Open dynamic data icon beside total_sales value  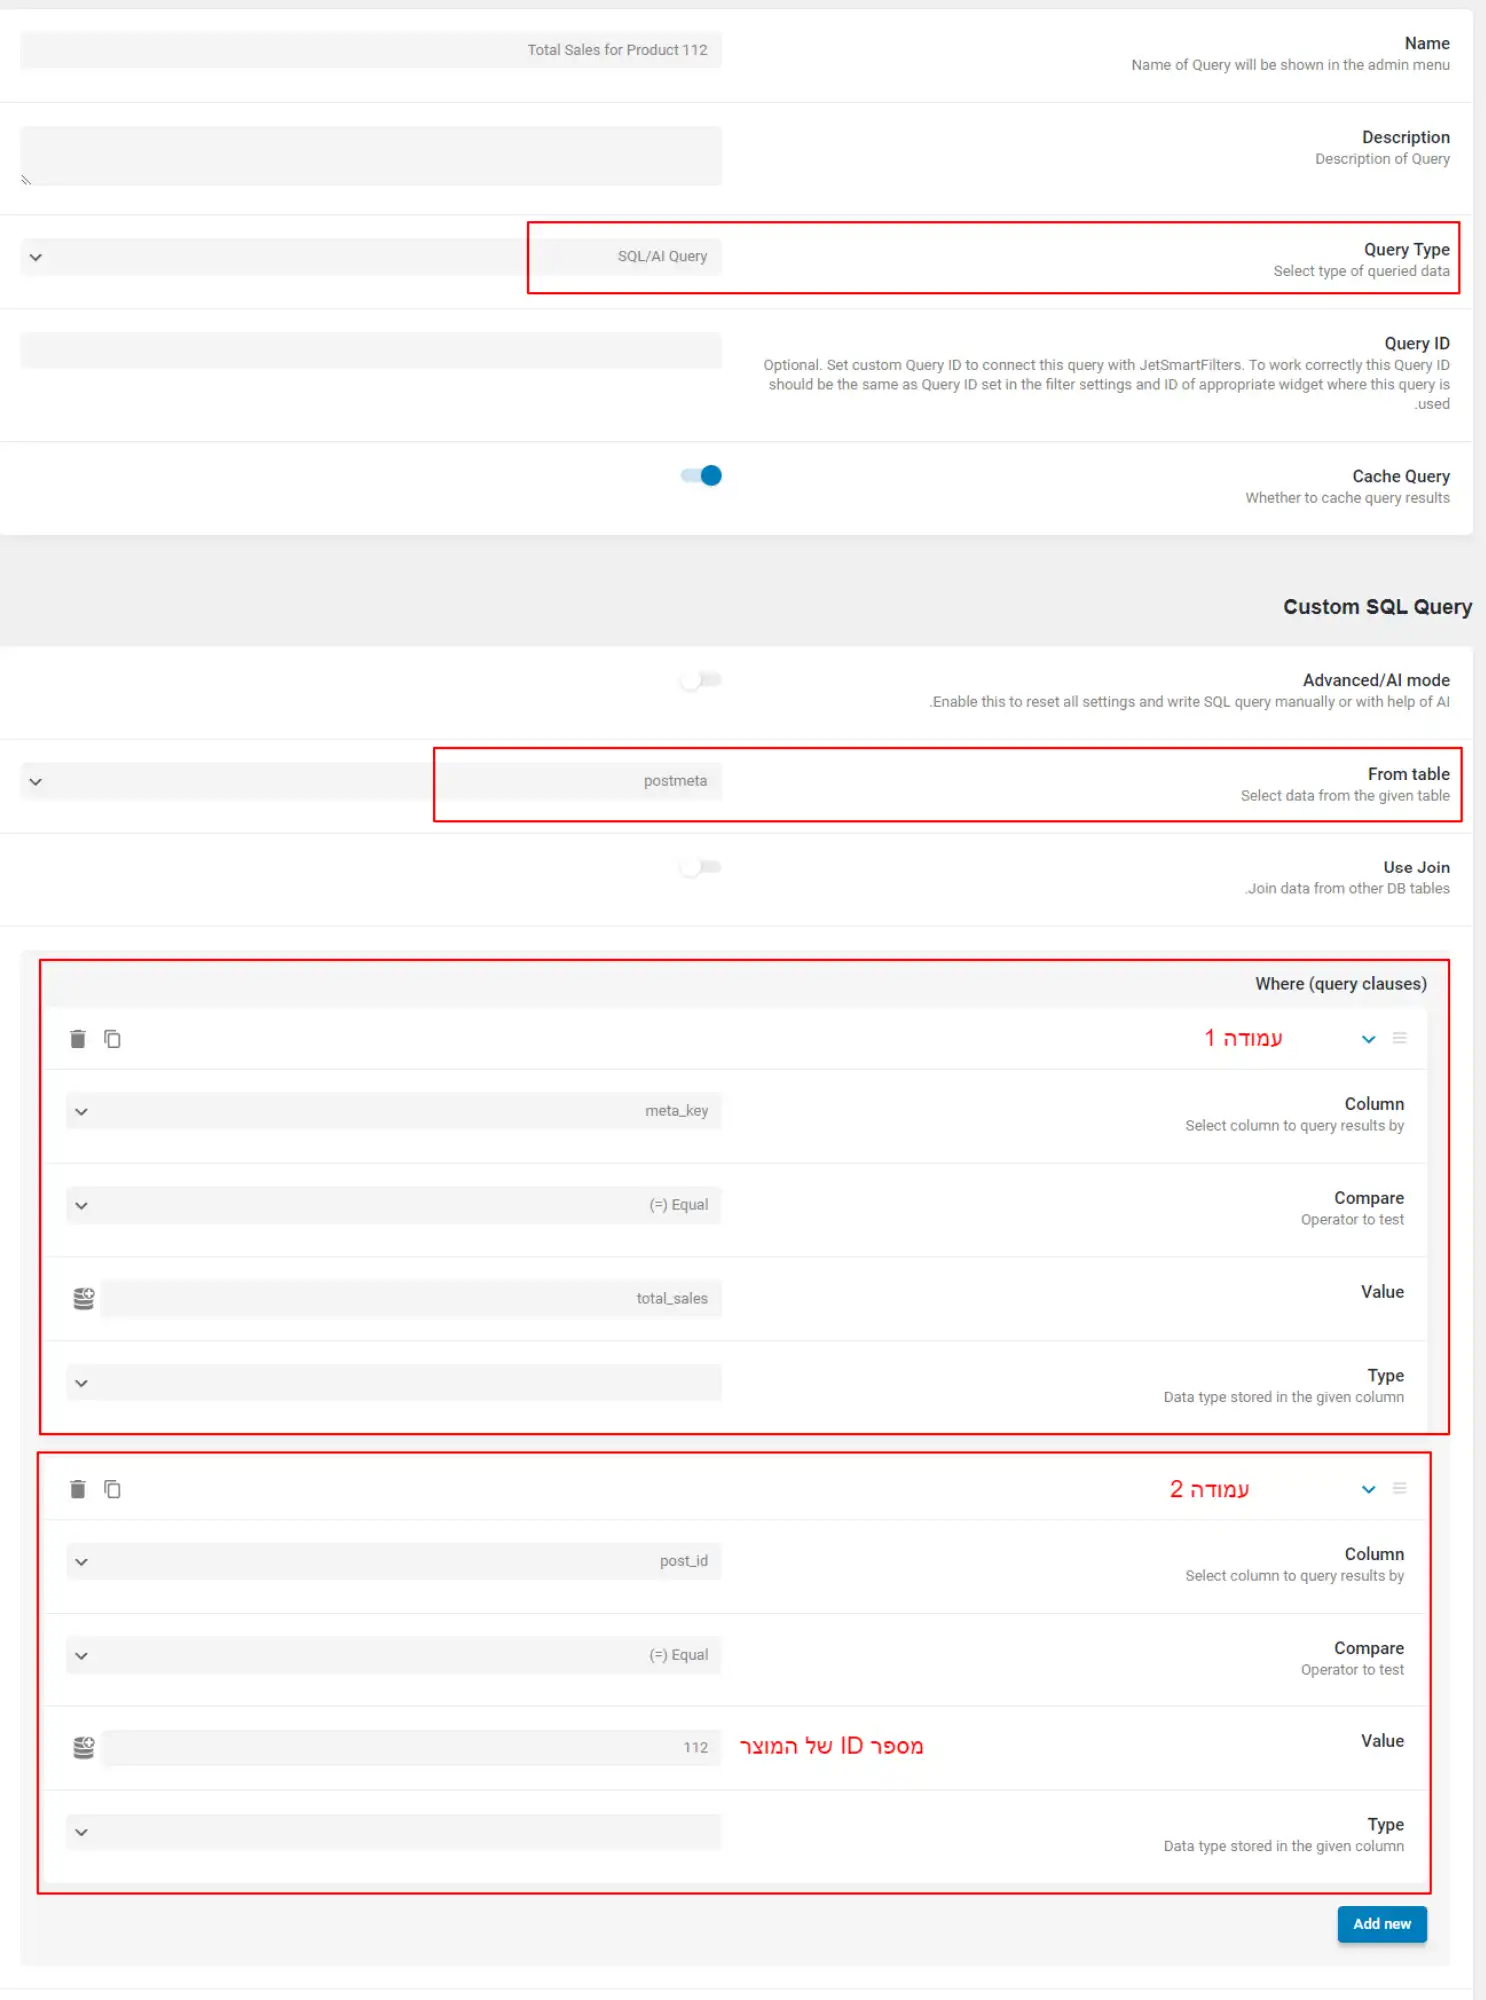click(84, 1298)
